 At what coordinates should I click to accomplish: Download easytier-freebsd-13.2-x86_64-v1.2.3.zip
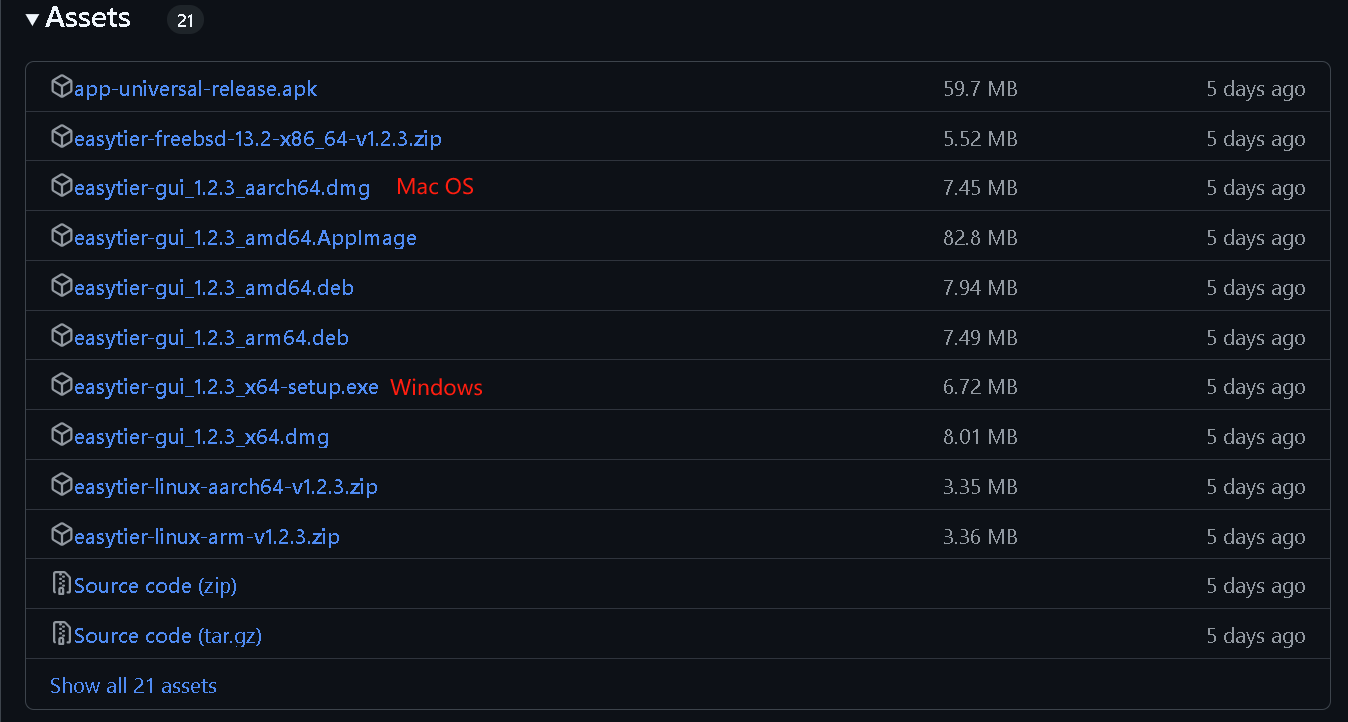pyautogui.click(x=258, y=139)
